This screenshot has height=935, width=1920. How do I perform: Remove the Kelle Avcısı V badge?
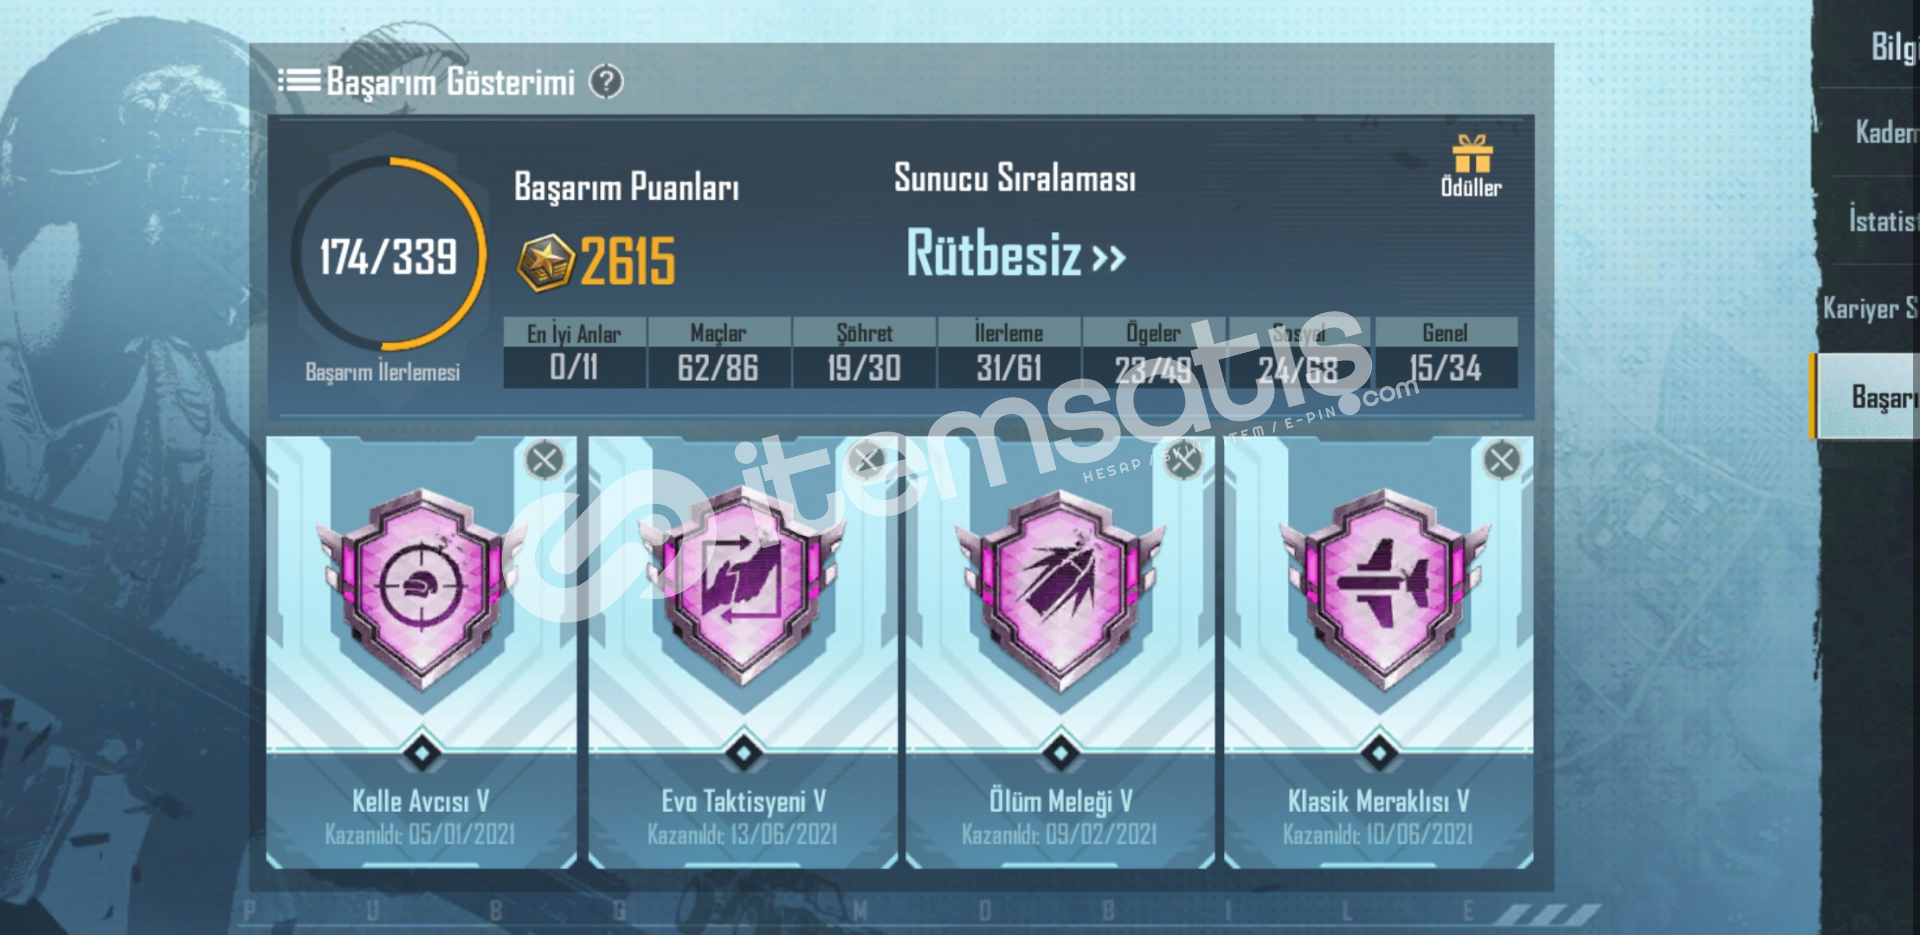544,460
